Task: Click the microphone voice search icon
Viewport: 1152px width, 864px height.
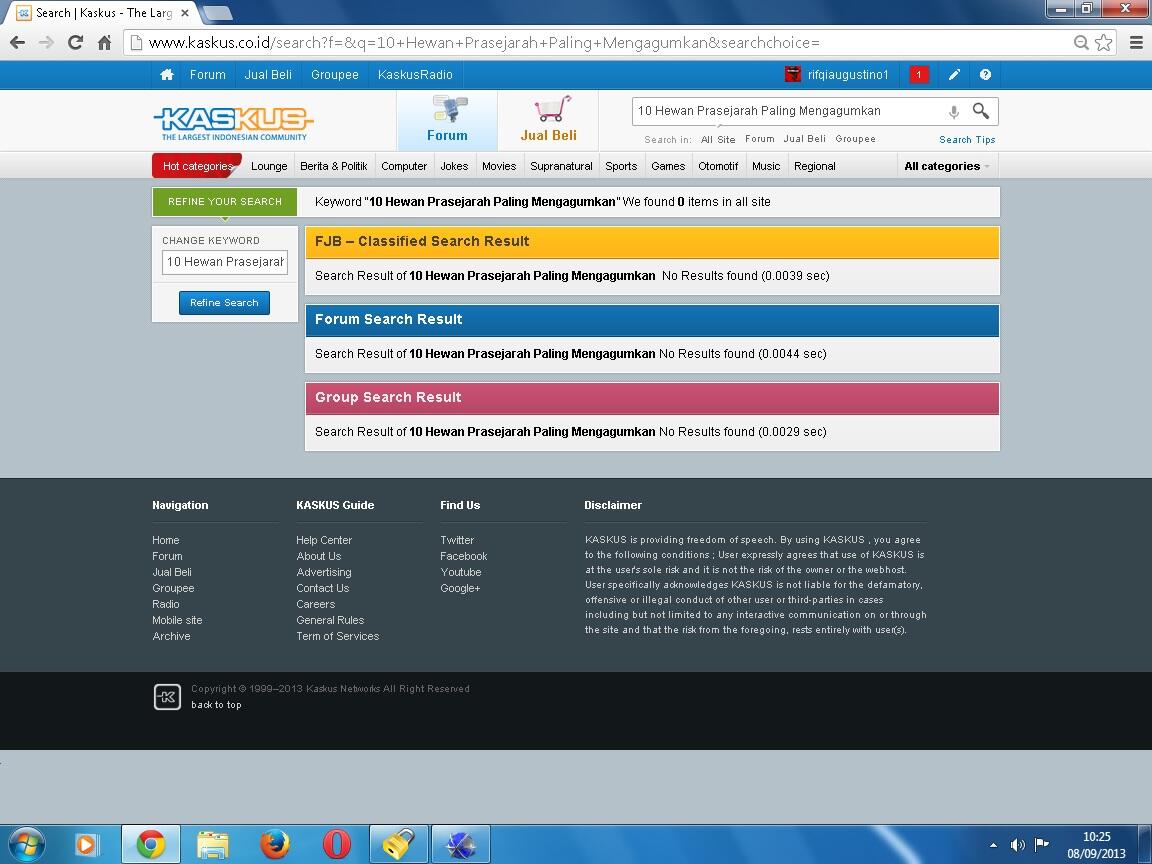Action: 953,112
